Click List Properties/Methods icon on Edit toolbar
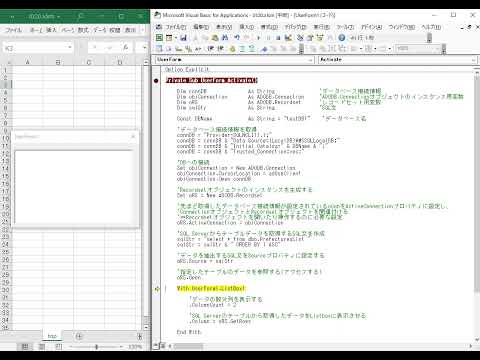The width and height of the screenshot is (480, 360). [x=159, y=49]
